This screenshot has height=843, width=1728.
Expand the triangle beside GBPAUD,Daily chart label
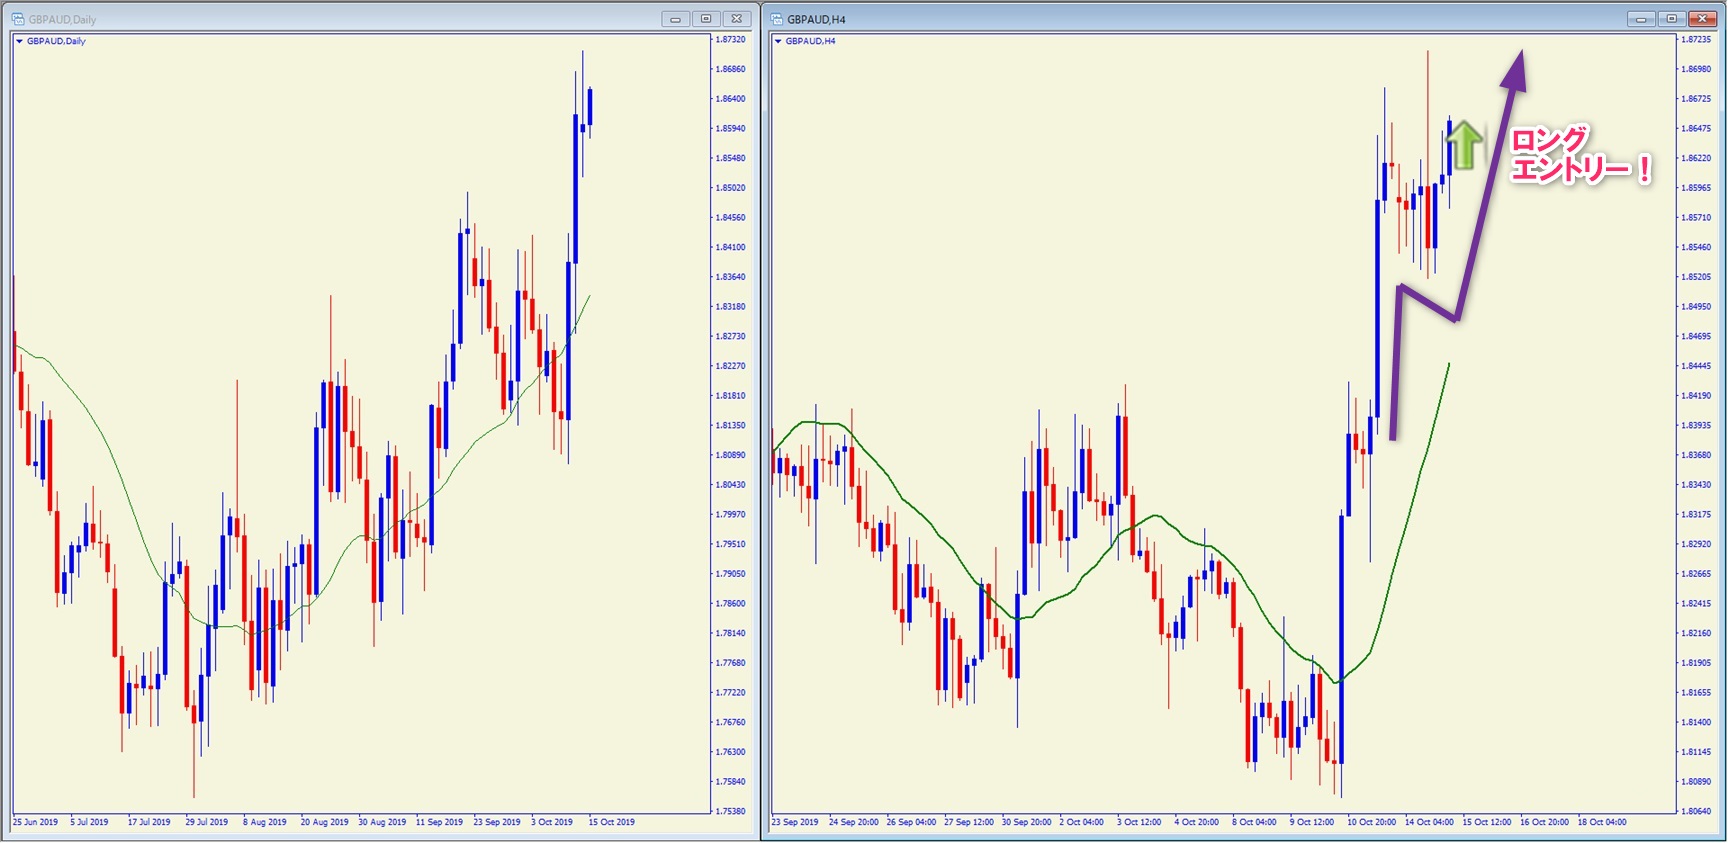[19, 41]
